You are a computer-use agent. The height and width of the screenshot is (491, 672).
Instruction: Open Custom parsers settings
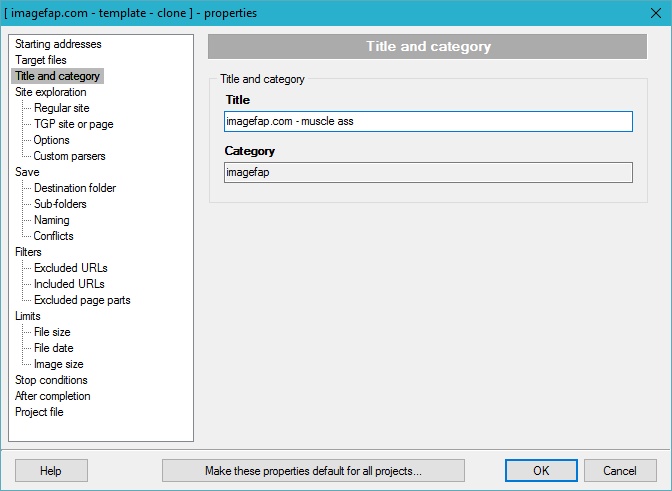(x=69, y=156)
